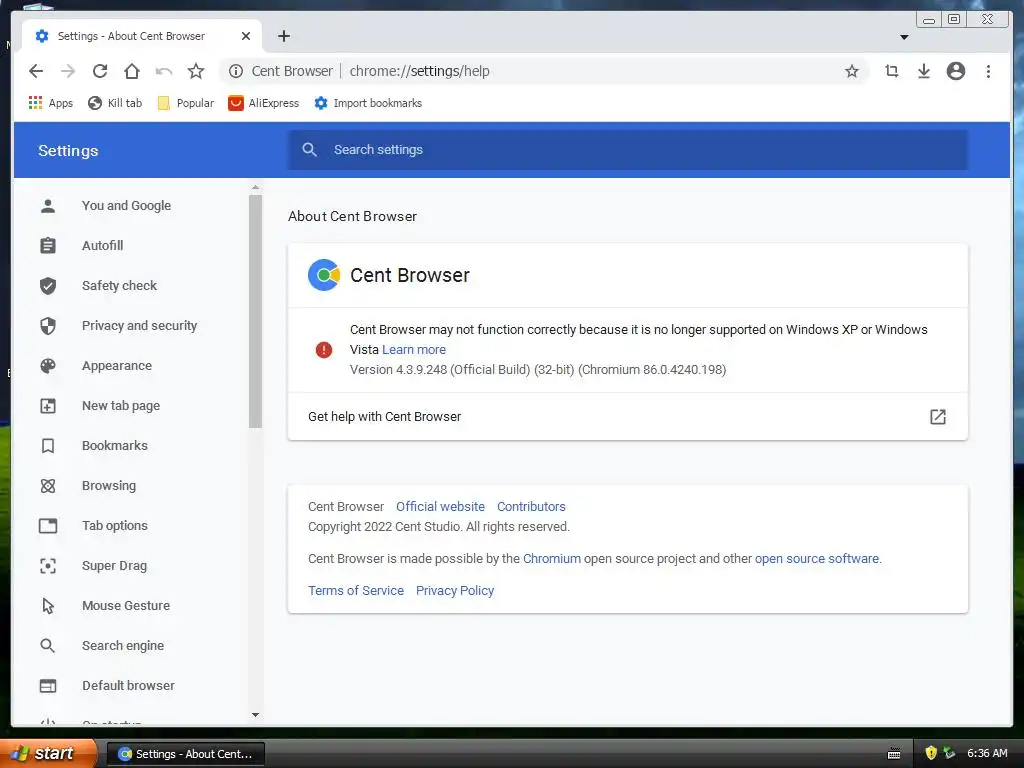Image resolution: width=1024 pixels, height=768 pixels.
Task: Click the Windows start button
Action: 48,754
